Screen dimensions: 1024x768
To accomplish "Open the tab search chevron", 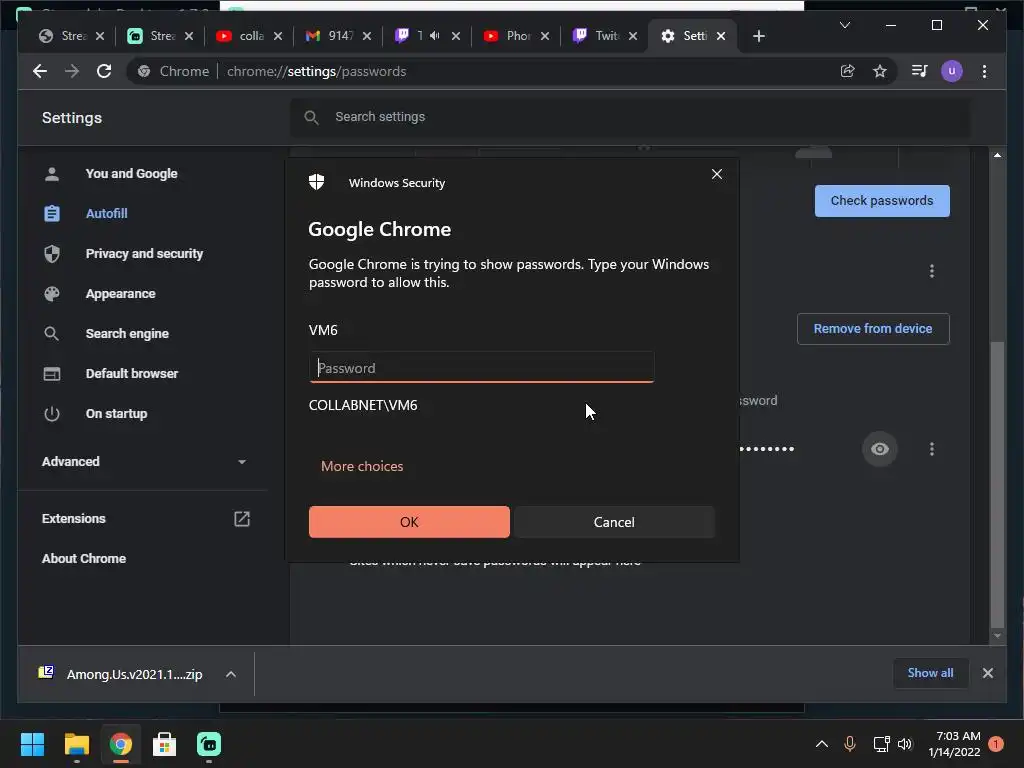I will tap(844, 25).
